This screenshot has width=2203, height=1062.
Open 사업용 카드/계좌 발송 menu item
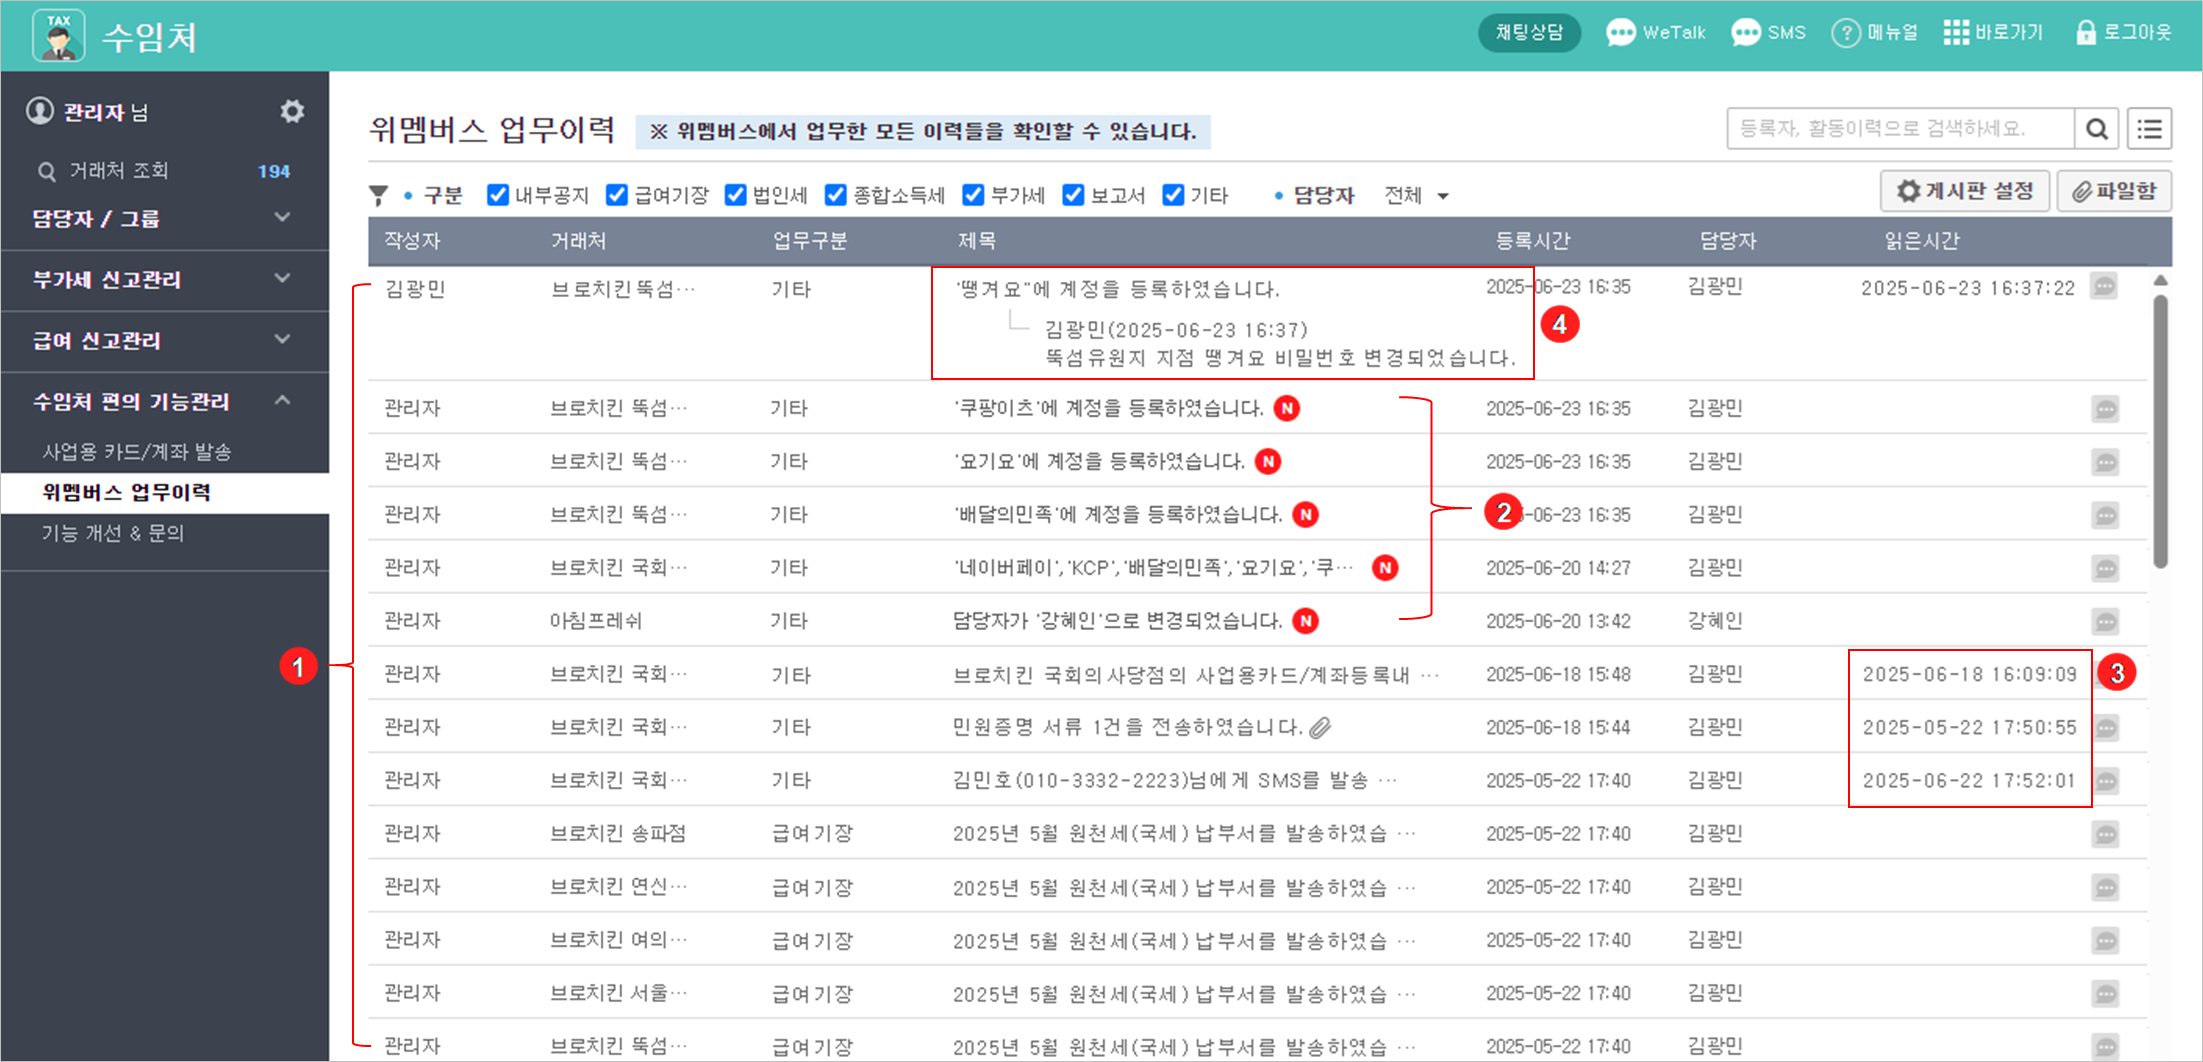point(137,451)
